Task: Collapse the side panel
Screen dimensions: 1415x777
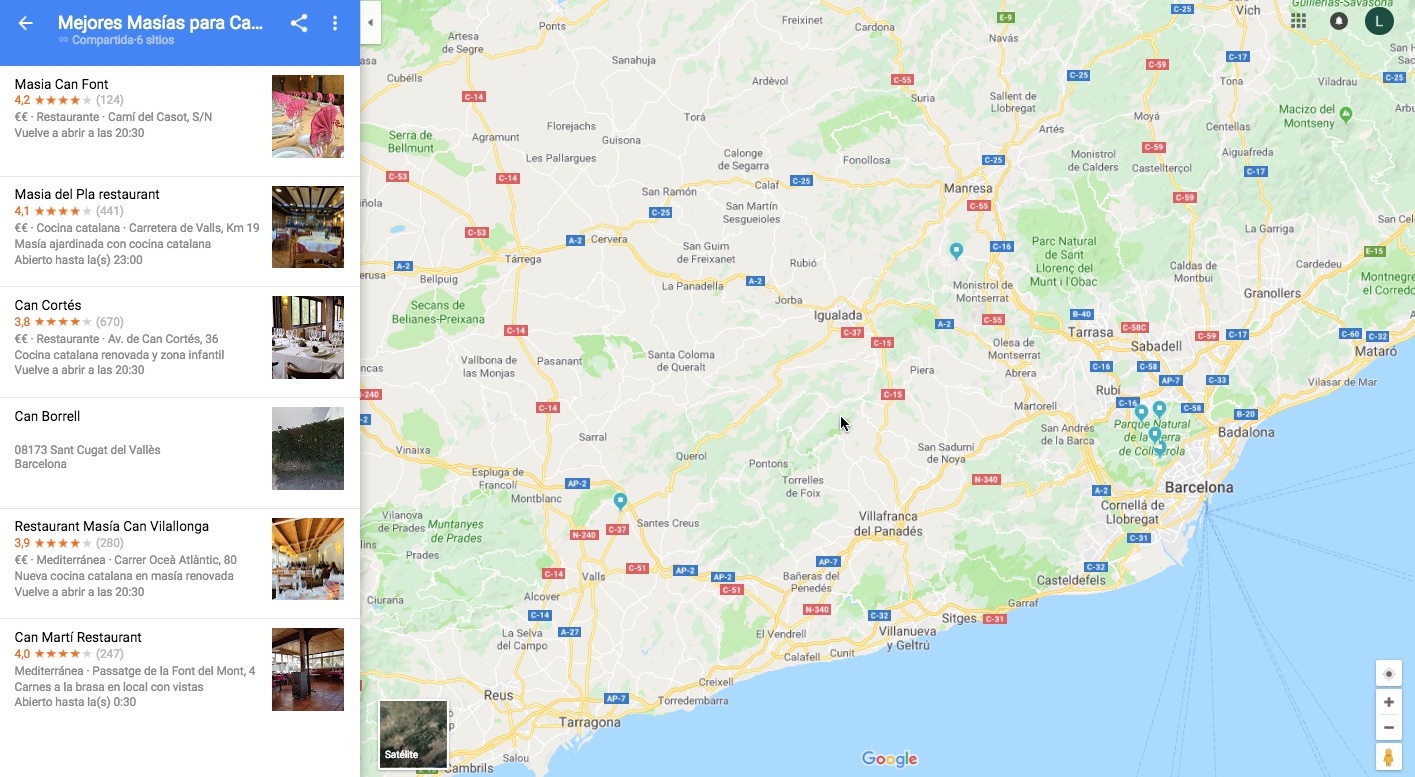Action: [x=370, y=22]
